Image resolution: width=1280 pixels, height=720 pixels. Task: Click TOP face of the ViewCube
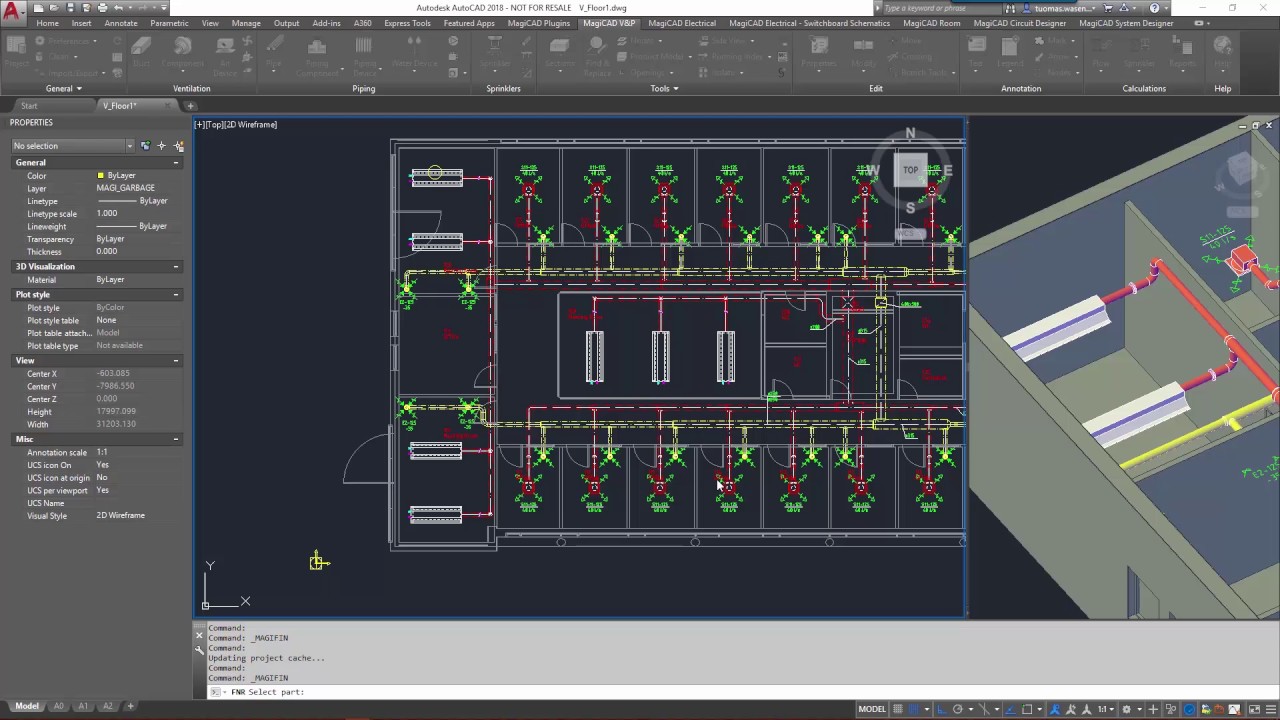(910, 170)
